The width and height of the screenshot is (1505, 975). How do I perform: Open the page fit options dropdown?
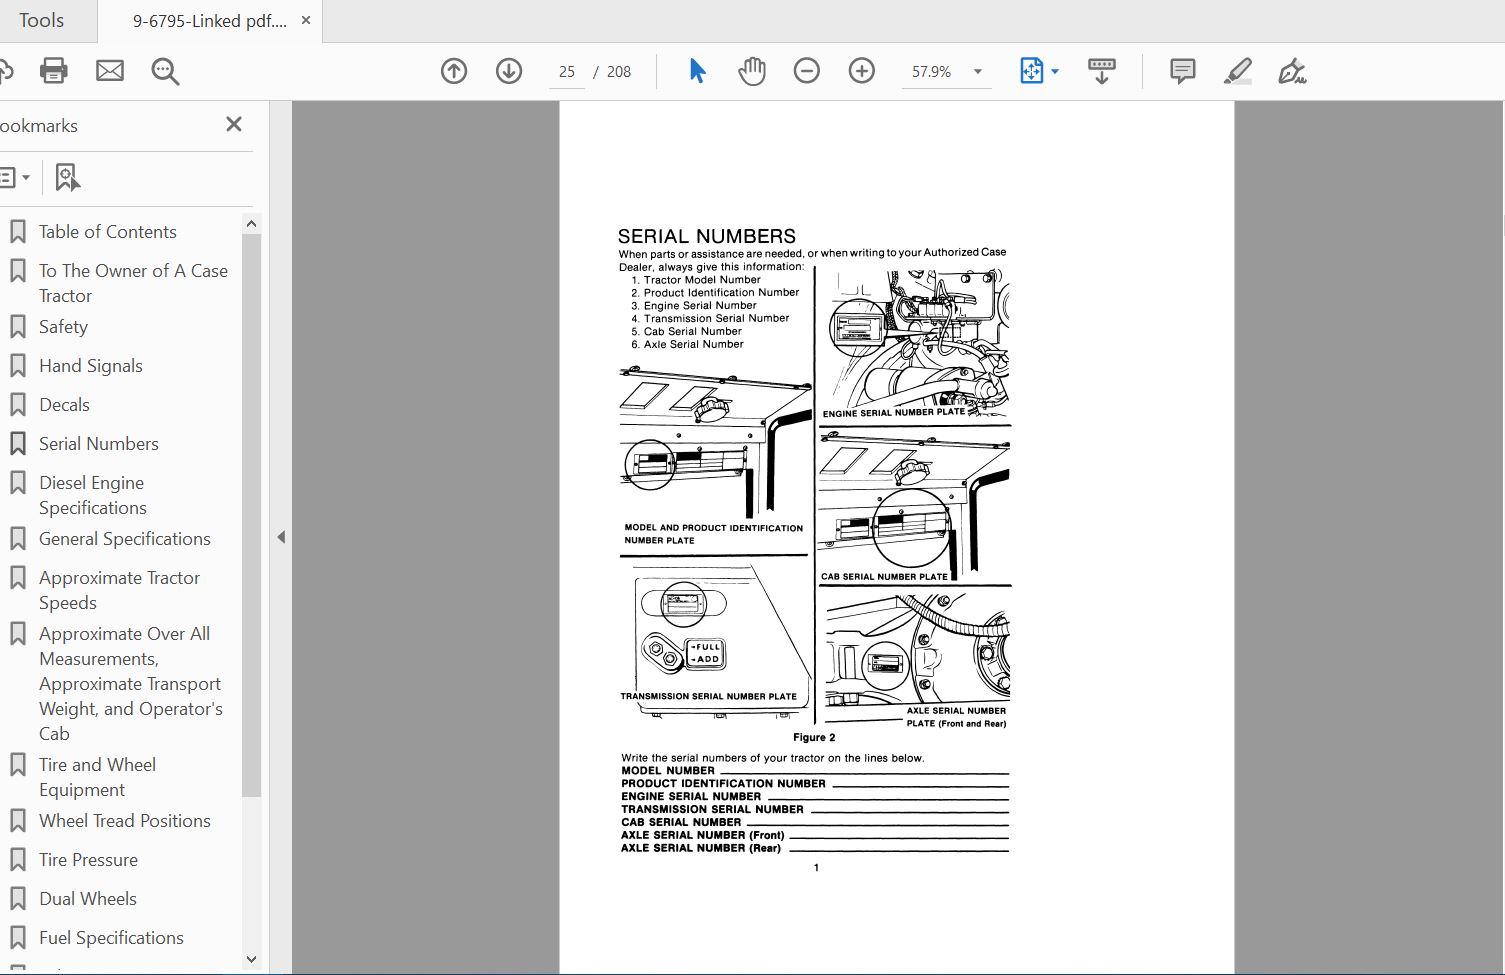pyautogui.click(x=1054, y=70)
